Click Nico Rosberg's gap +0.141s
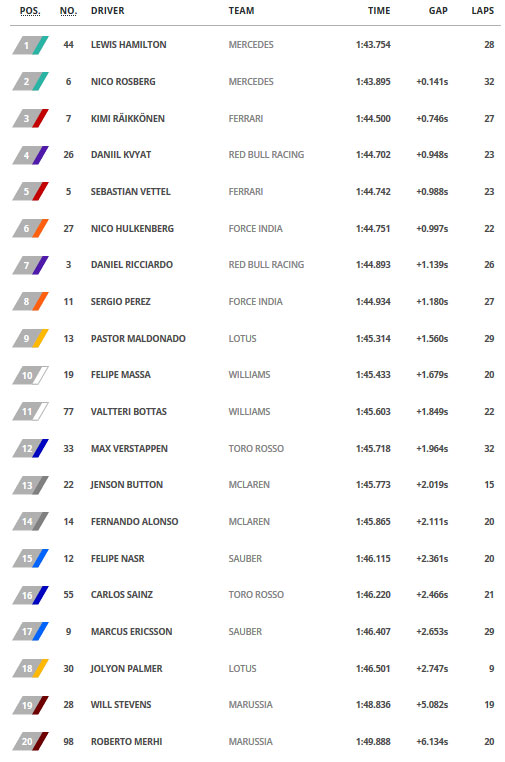 (x=432, y=82)
